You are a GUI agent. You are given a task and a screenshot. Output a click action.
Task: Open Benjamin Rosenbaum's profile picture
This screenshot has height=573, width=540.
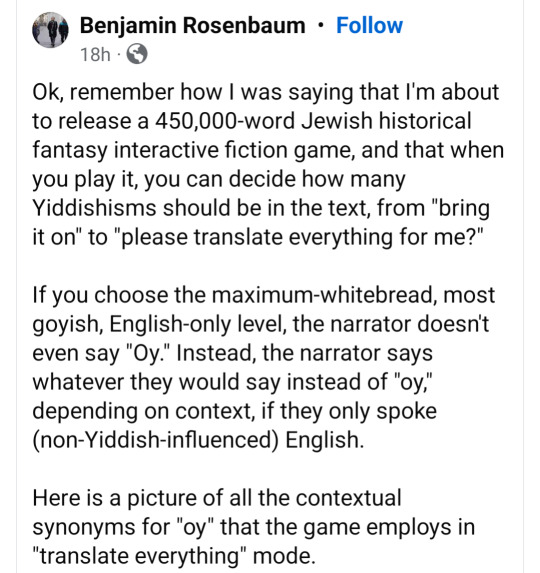(x=50, y=30)
